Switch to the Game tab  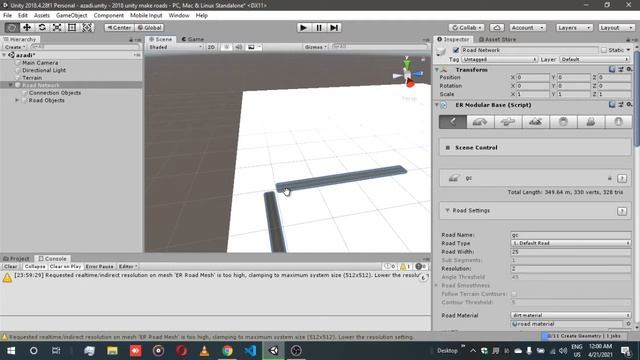pyautogui.click(x=193, y=39)
